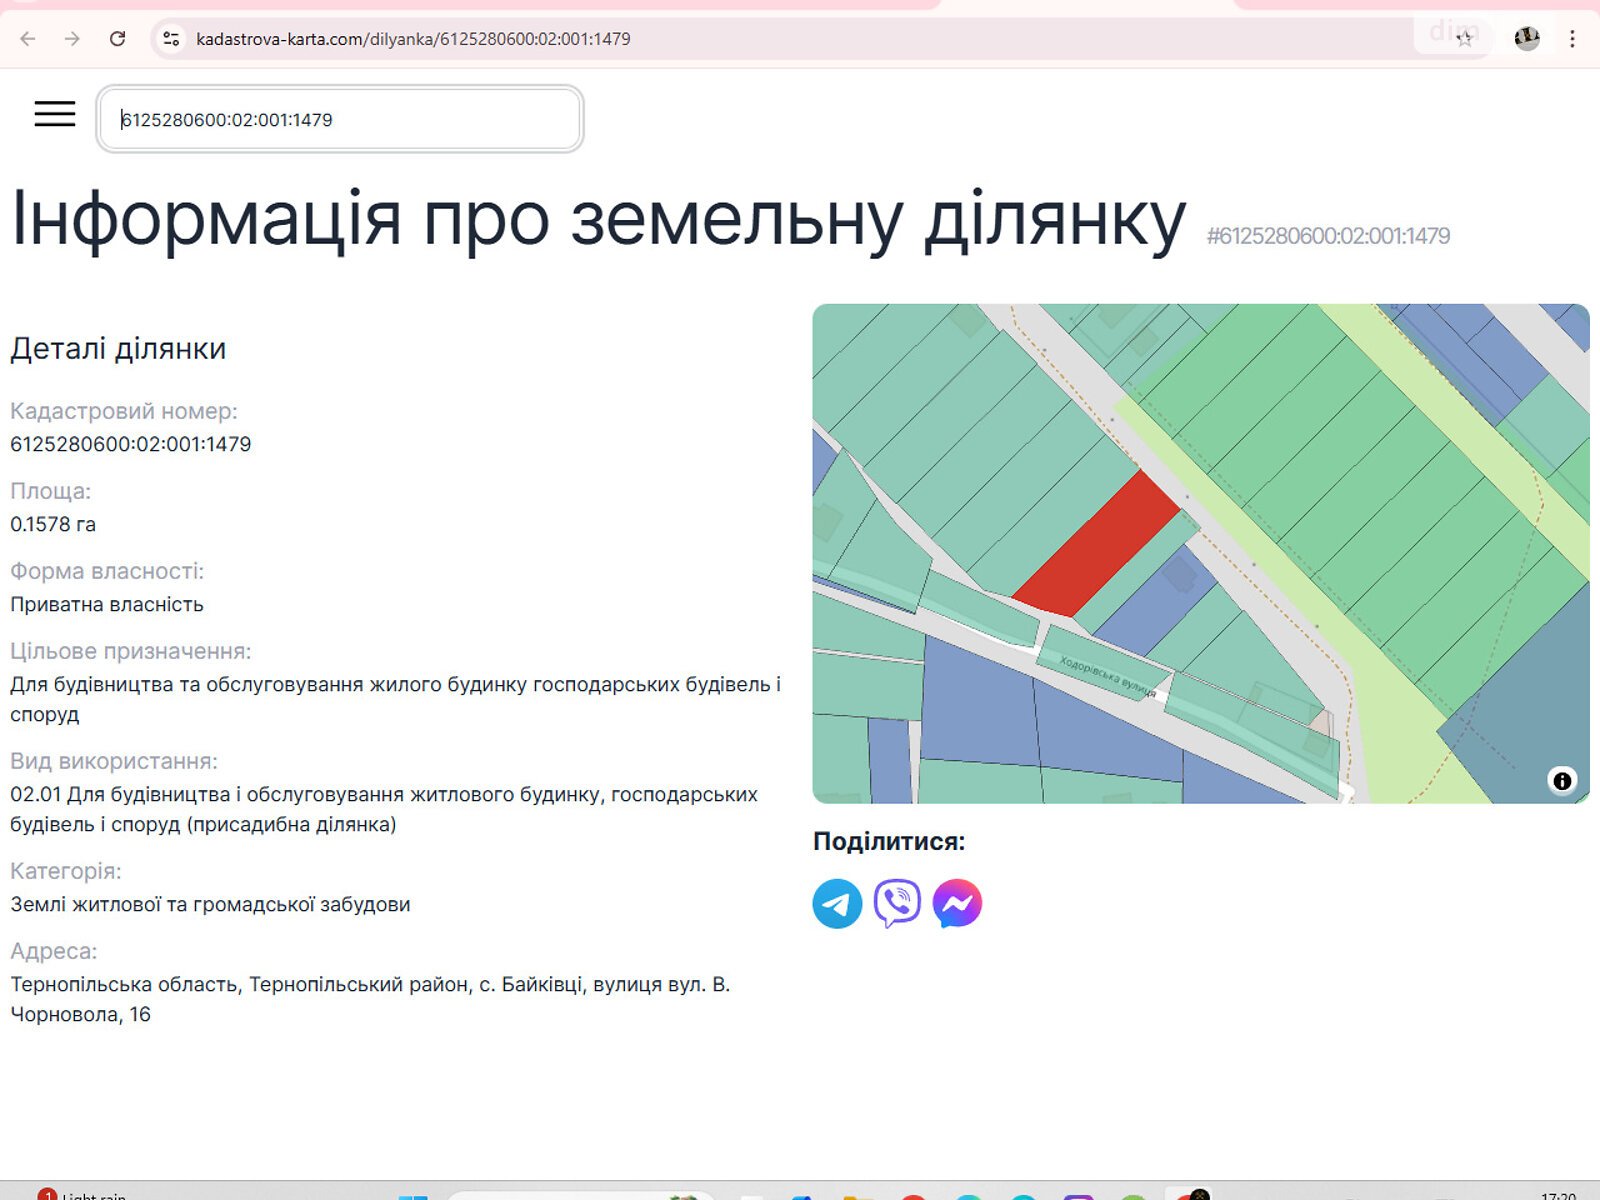Focus the cadastral number search field

340,120
